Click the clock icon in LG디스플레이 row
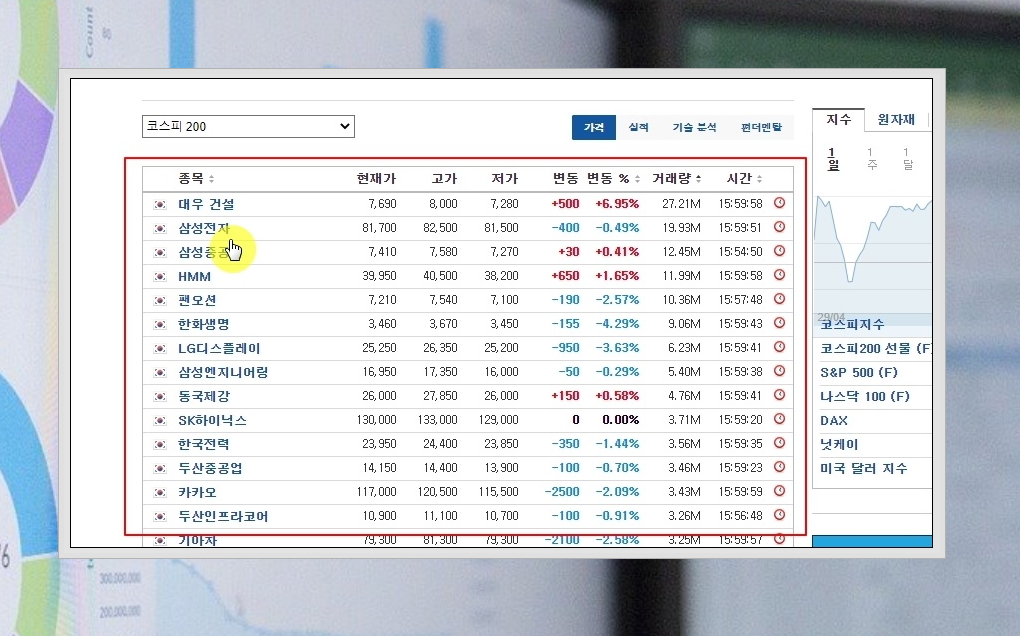This screenshot has width=1020, height=636. point(779,347)
